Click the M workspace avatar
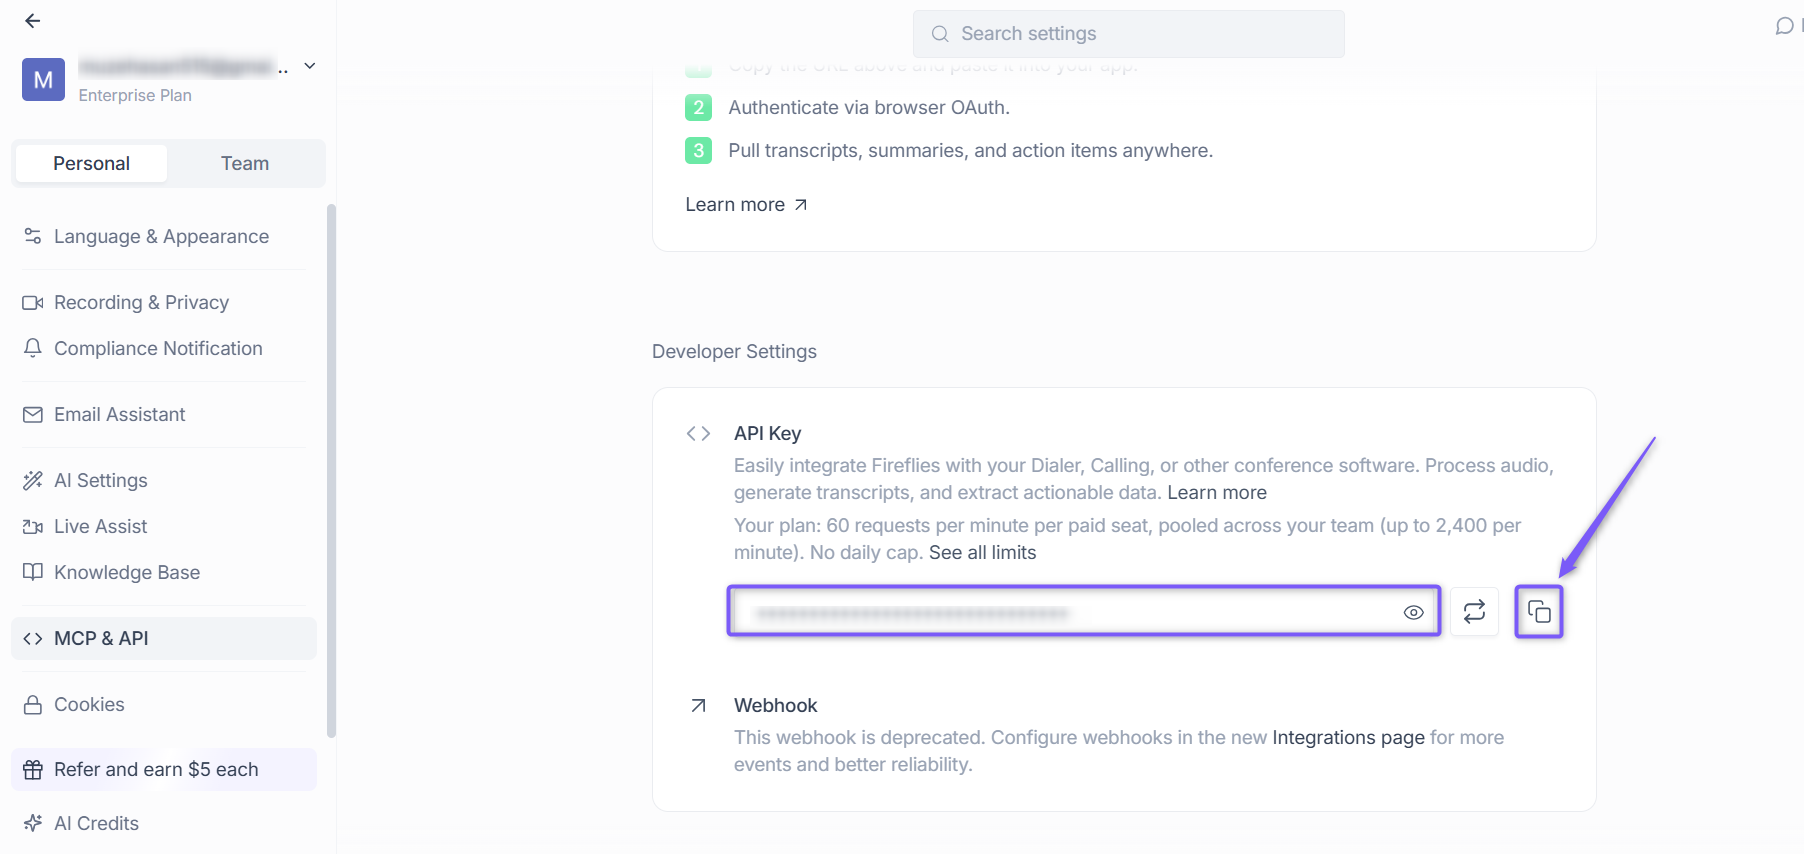1804x854 pixels. (x=43, y=80)
